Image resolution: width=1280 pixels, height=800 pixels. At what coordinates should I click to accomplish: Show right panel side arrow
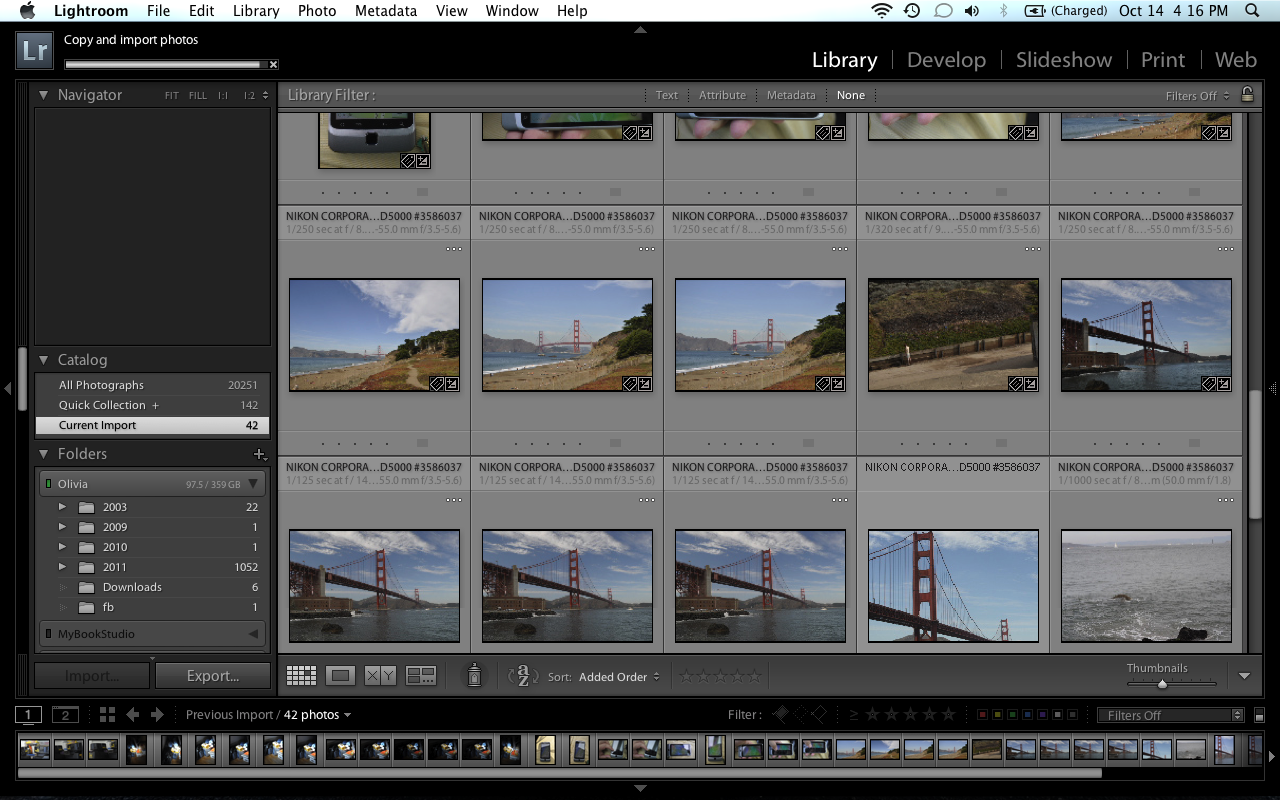coord(1273,387)
